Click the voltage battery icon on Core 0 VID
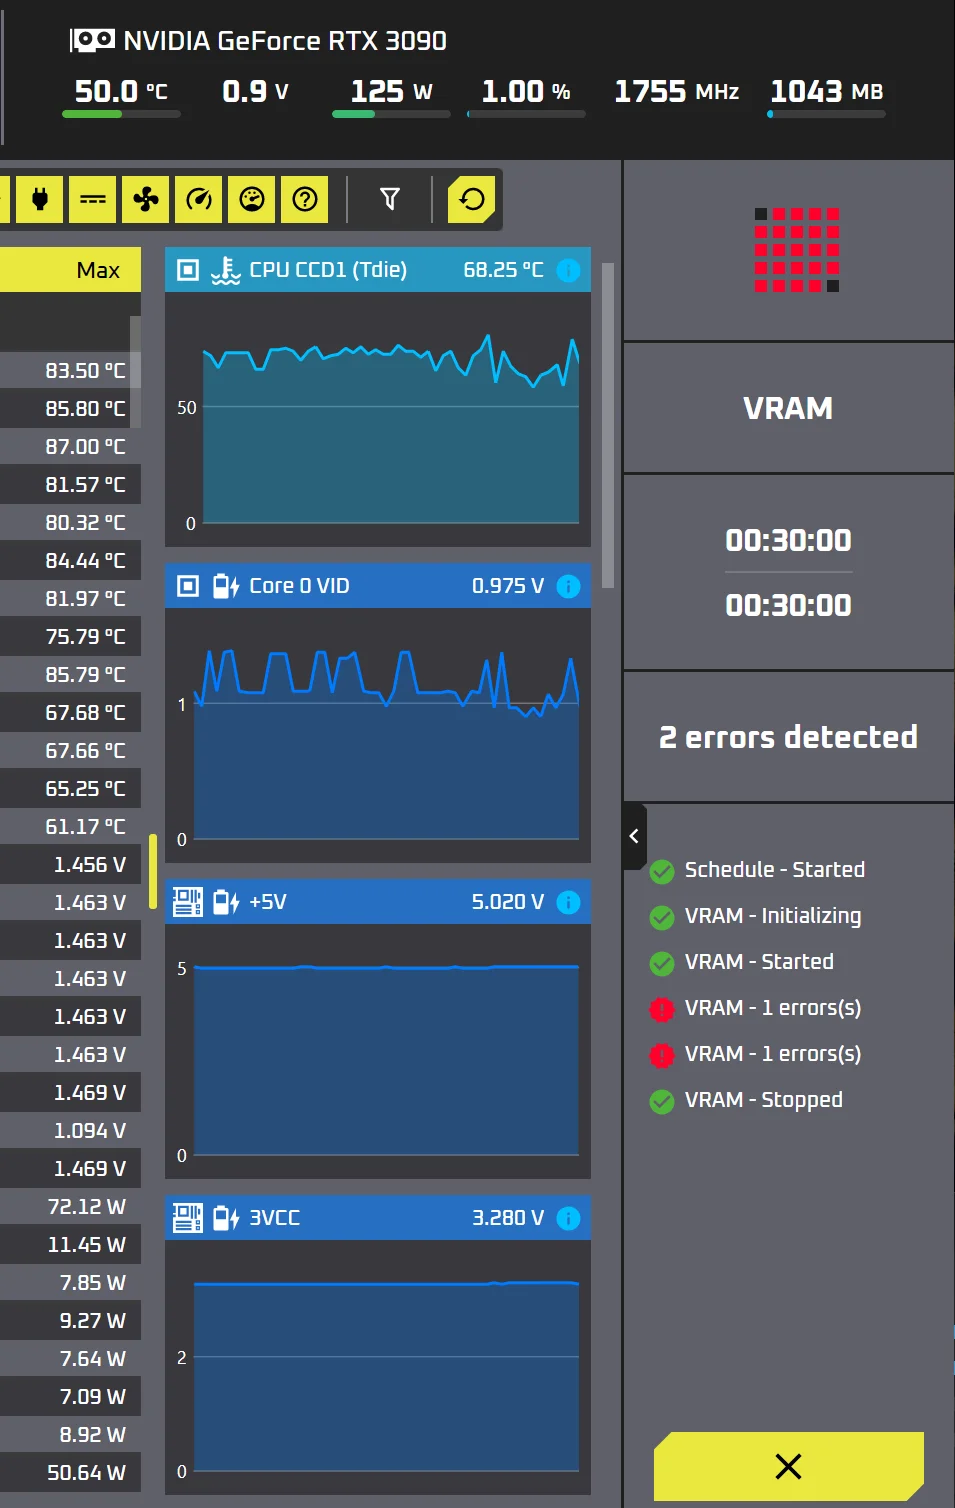 (x=226, y=586)
